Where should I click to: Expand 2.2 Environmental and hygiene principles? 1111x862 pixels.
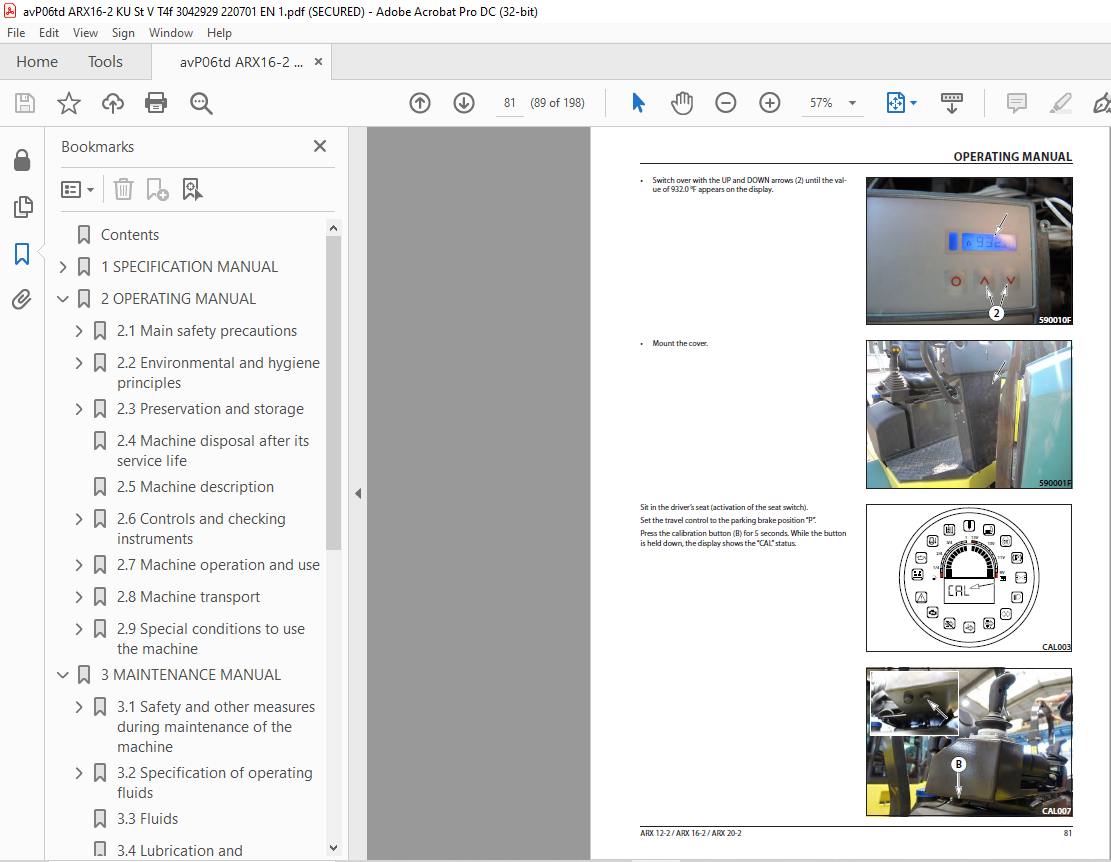click(79, 363)
